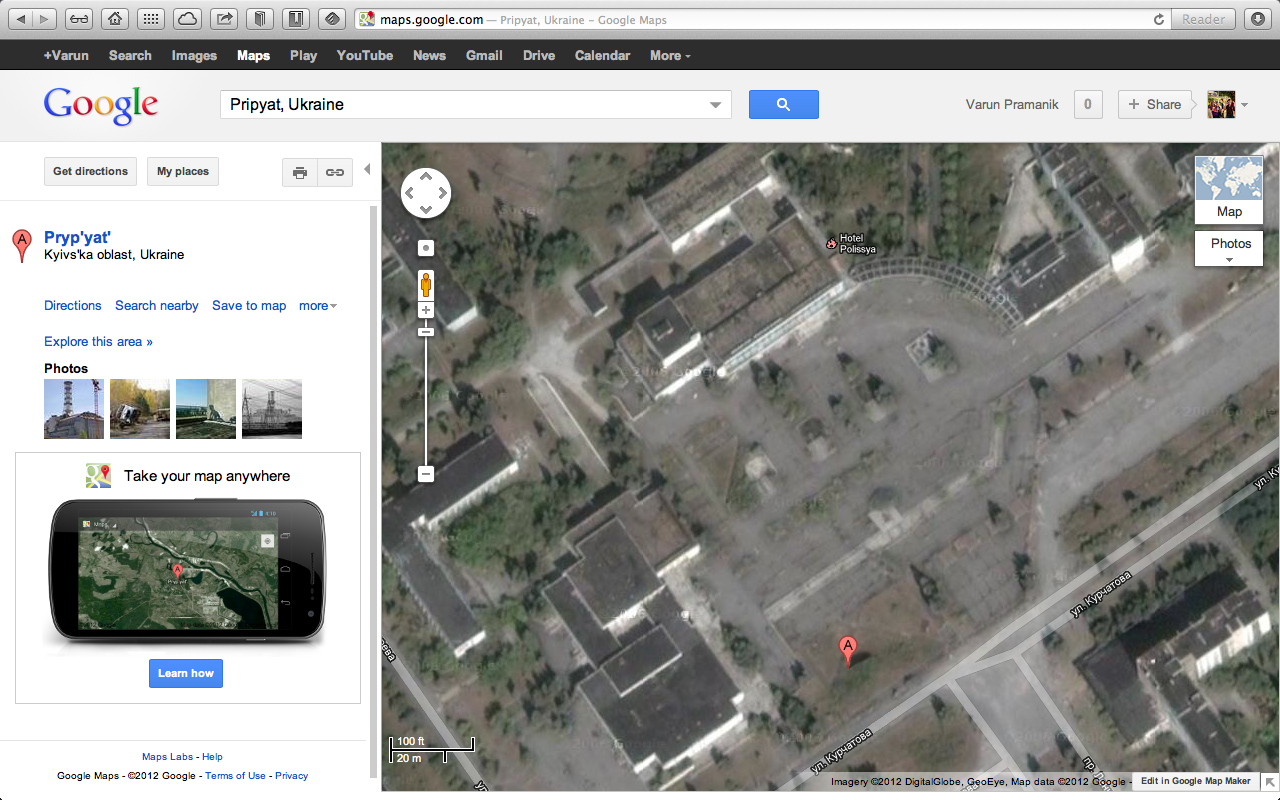Image resolution: width=1280 pixels, height=800 pixels.
Task: Click the Home icon in Safari toolbar
Action: 116,19
